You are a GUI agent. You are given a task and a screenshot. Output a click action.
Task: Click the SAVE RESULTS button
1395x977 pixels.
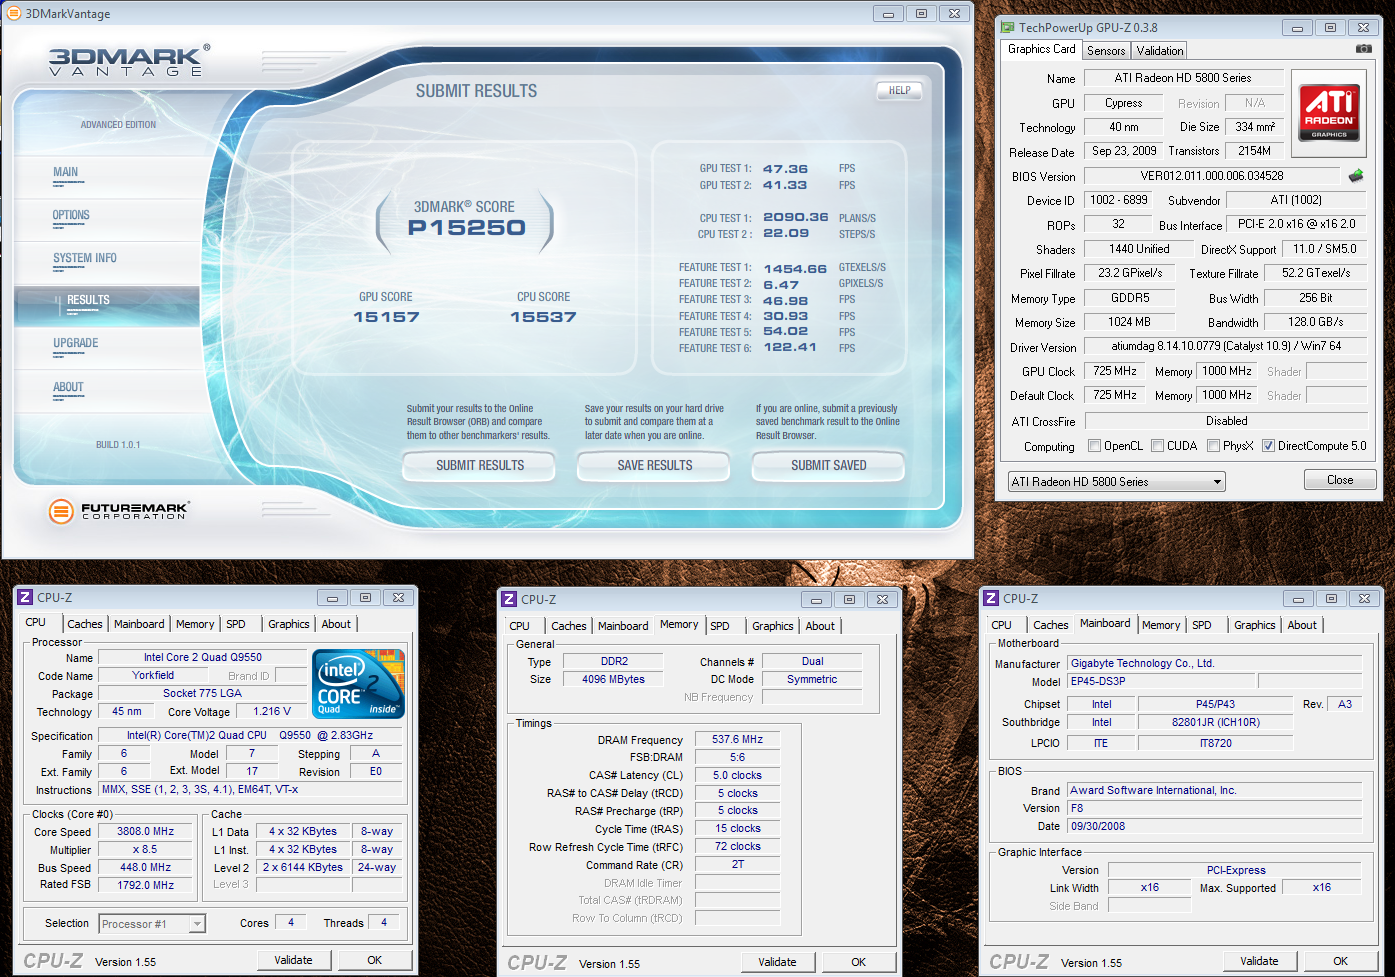click(655, 465)
